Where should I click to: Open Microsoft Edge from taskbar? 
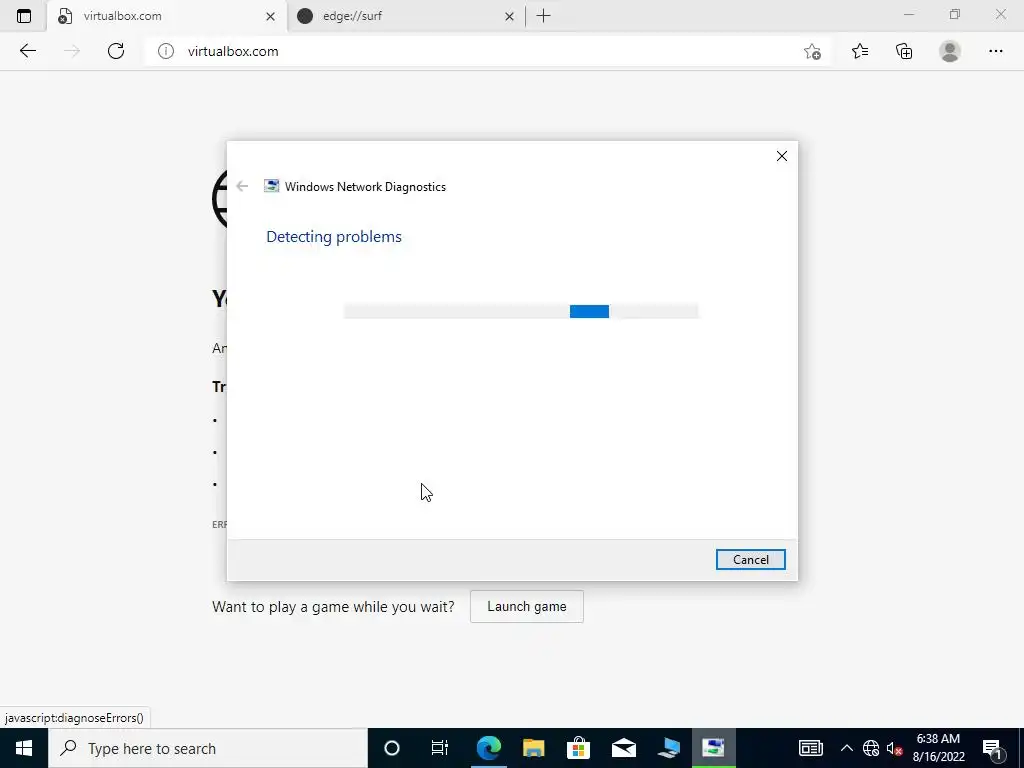click(x=488, y=748)
